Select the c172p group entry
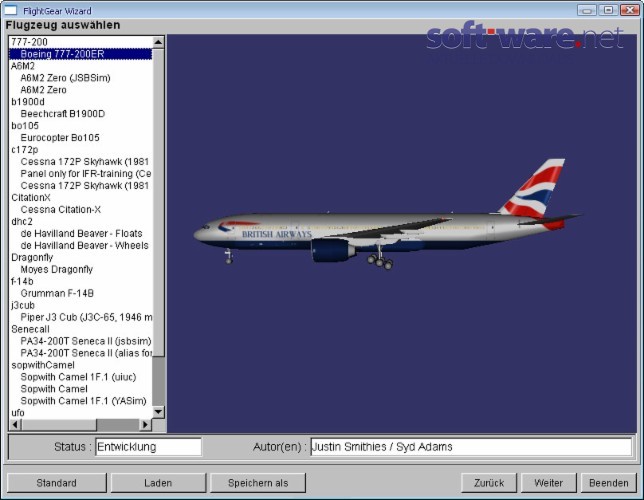 point(80,150)
